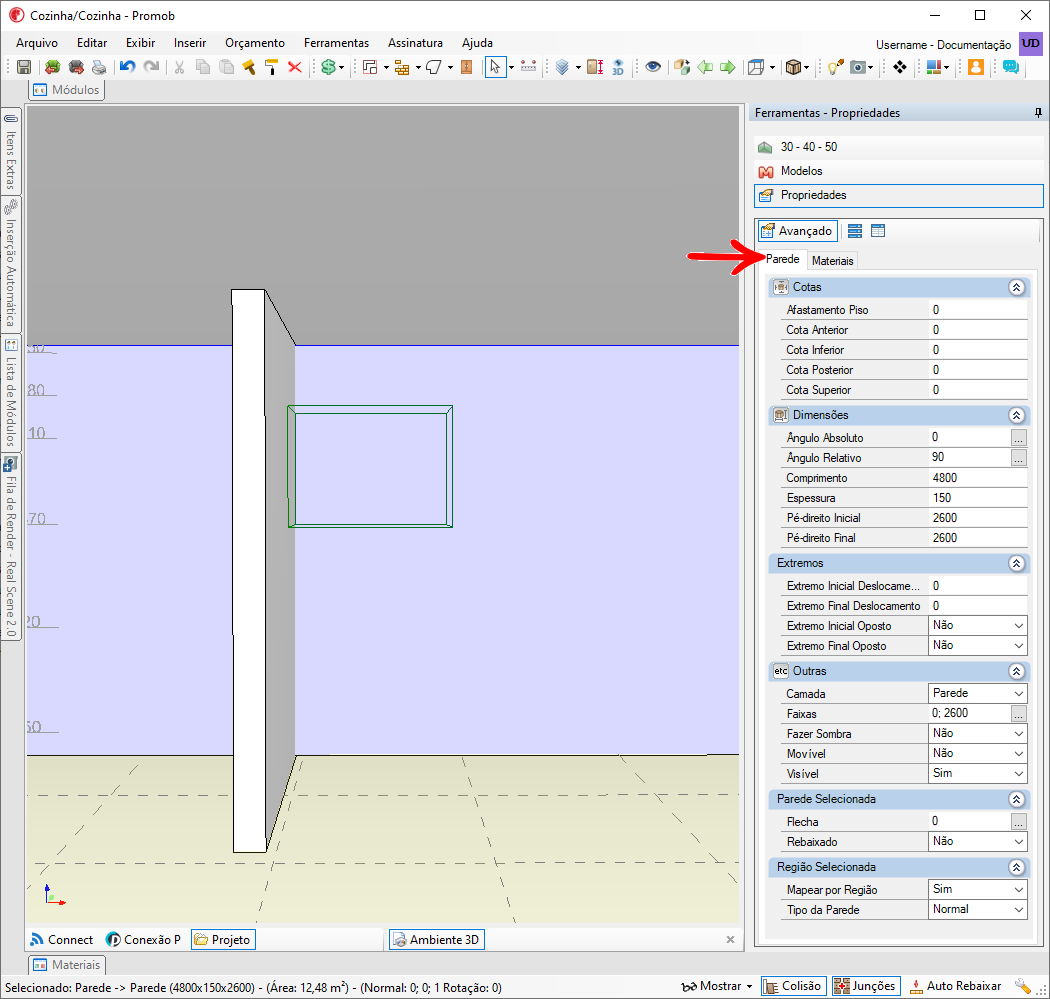Open the Módulos tab at top
The height and width of the screenshot is (999, 1050).
[67, 90]
